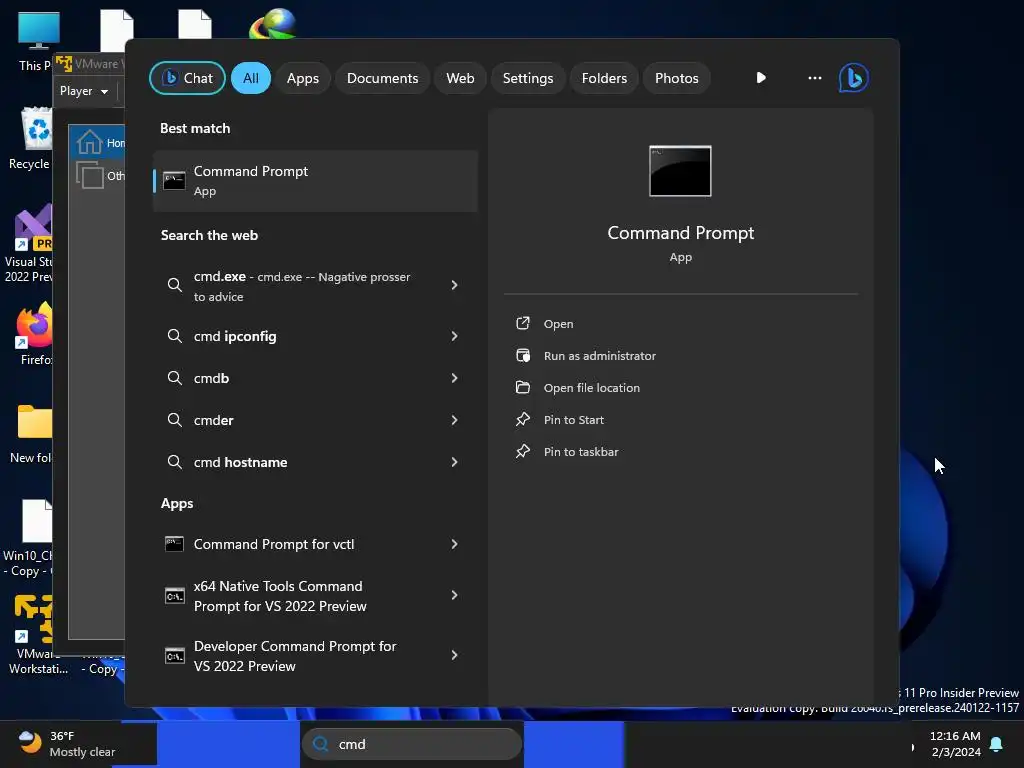Select the cmdb search suggestion
The image size is (1024, 768).
pos(315,378)
